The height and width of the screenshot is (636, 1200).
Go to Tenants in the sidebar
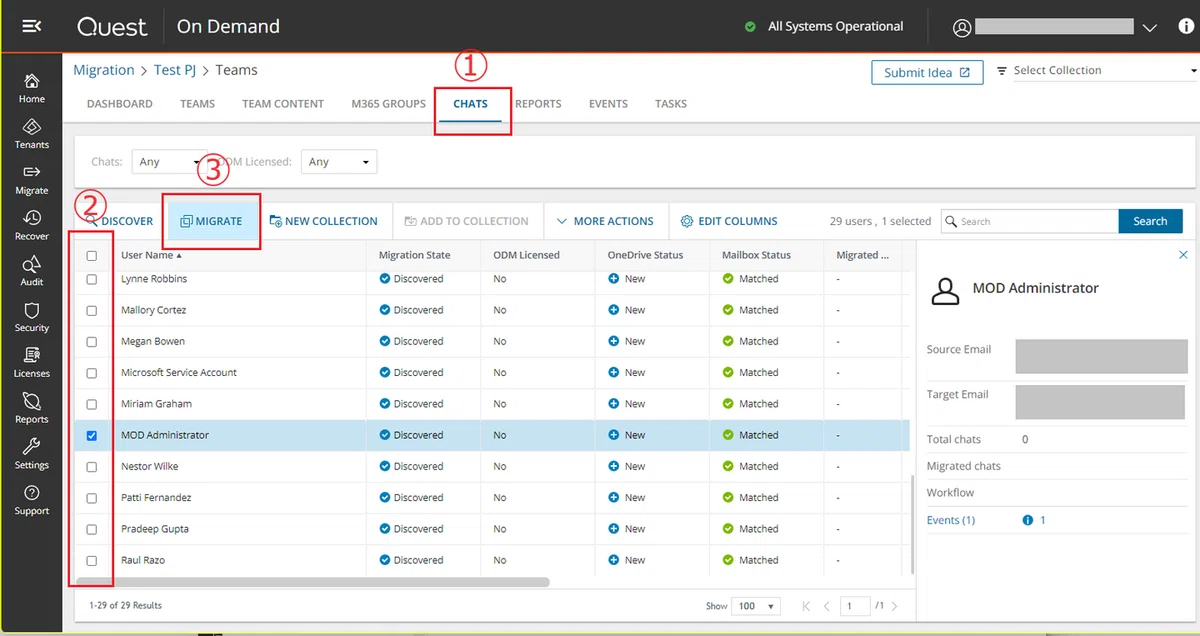click(x=32, y=134)
